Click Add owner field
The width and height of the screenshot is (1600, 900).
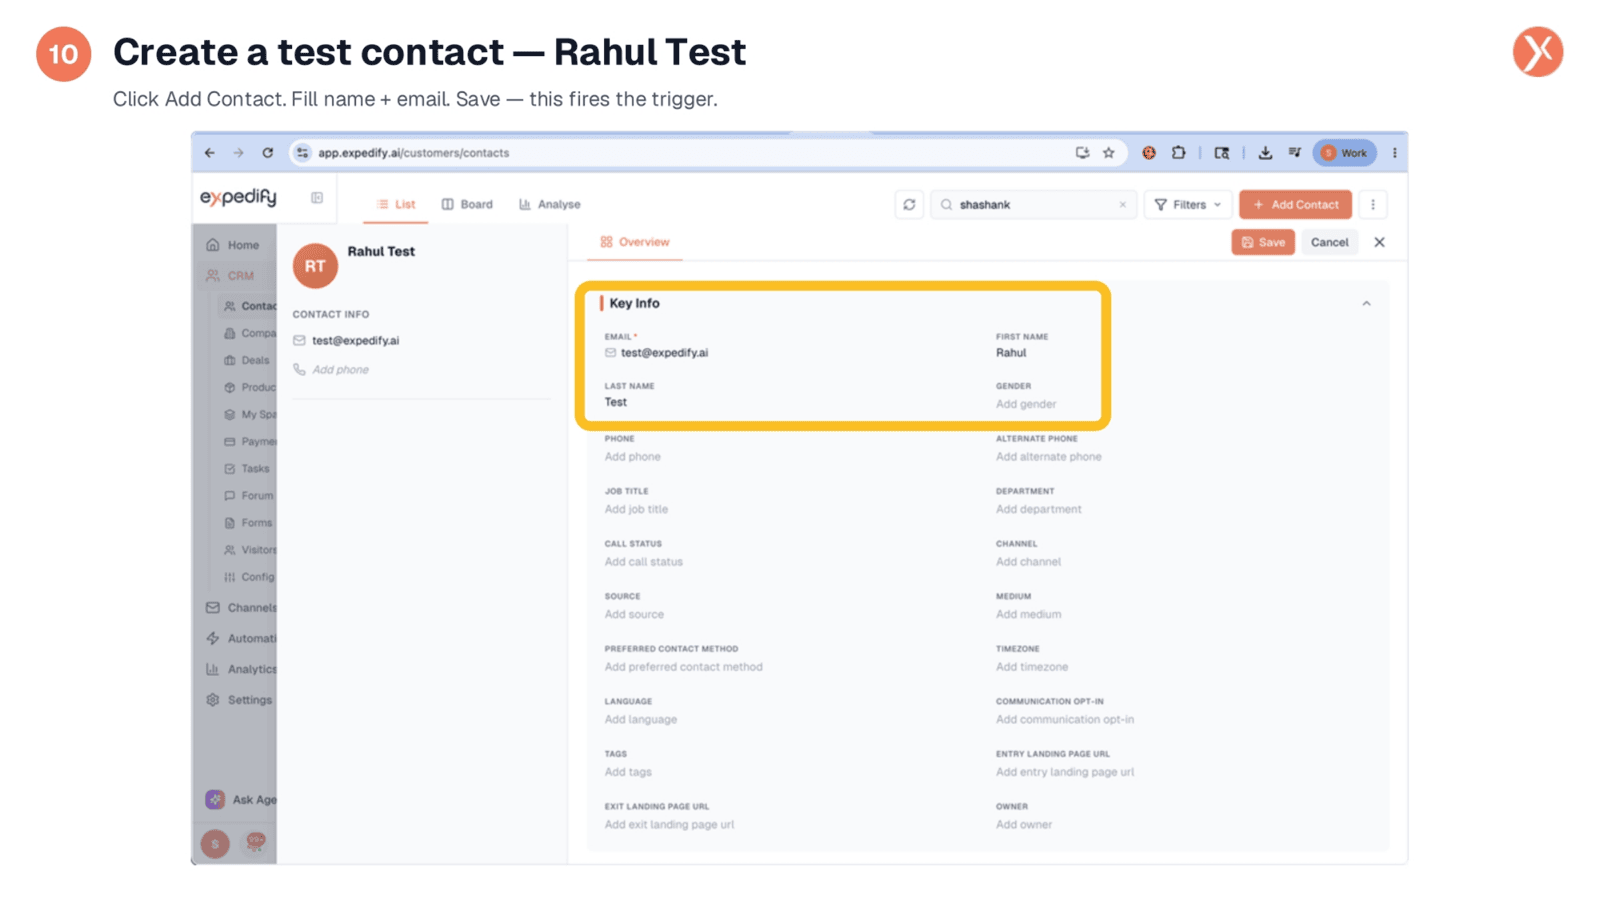click(x=1024, y=825)
